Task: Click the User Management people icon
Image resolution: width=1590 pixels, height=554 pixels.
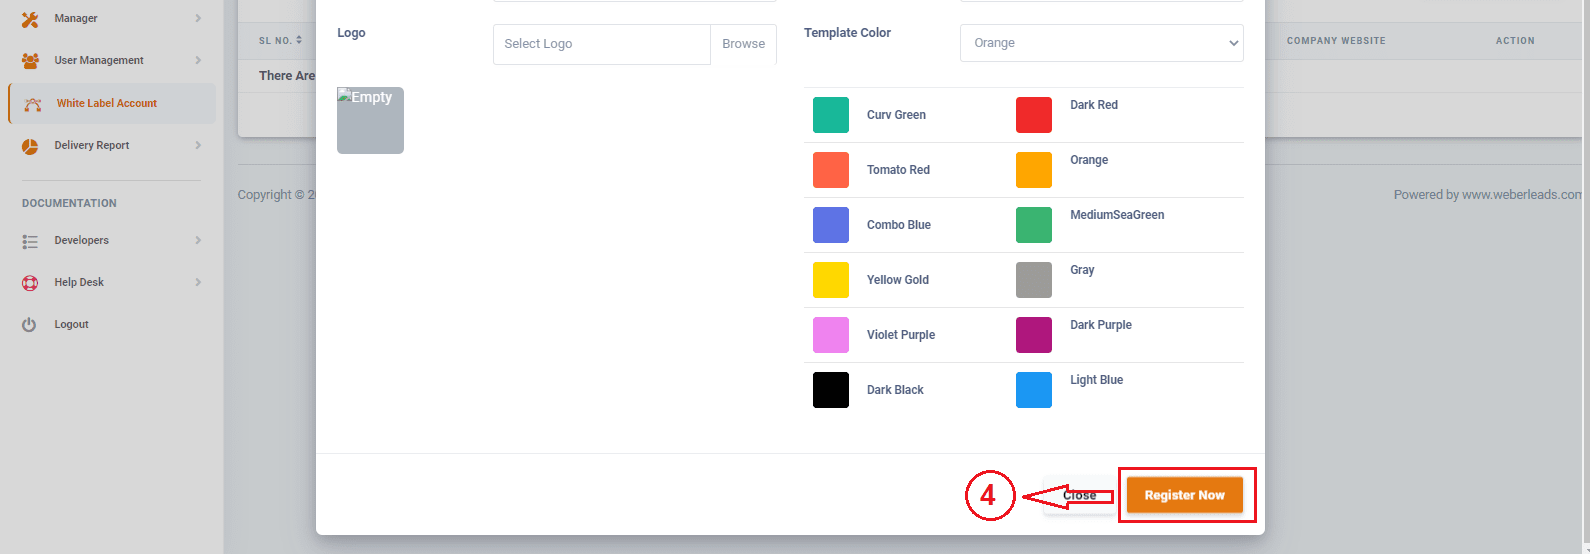Action: click(30, 61)
